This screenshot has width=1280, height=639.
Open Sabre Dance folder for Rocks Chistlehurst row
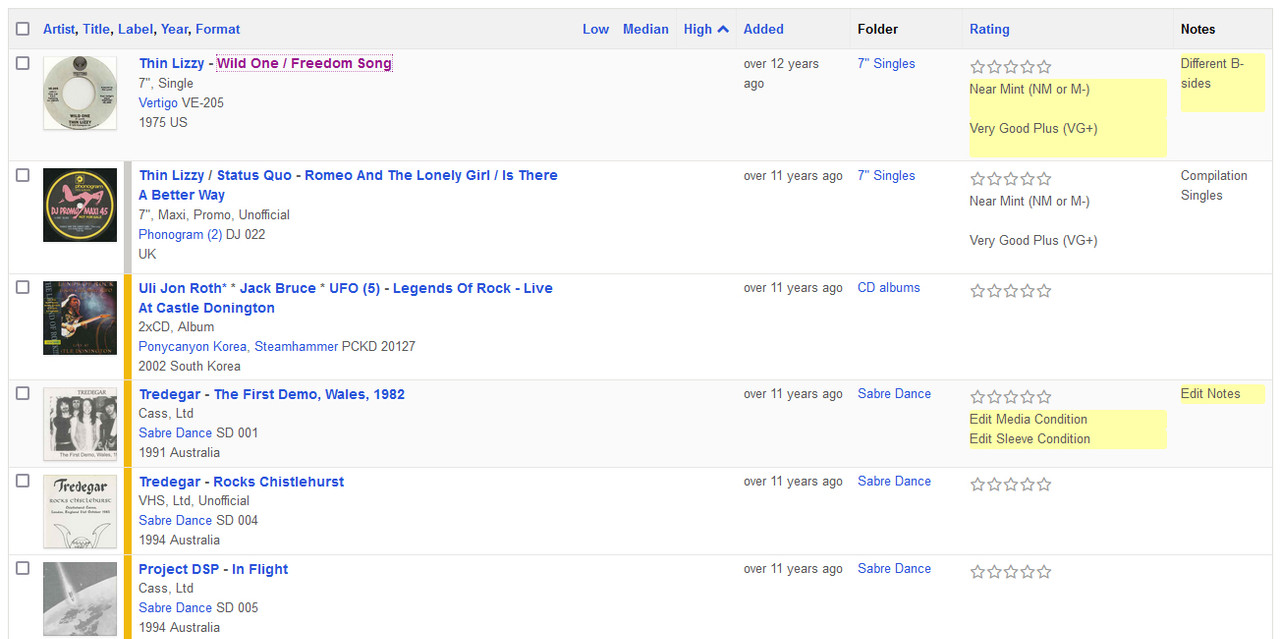(894, 481)
